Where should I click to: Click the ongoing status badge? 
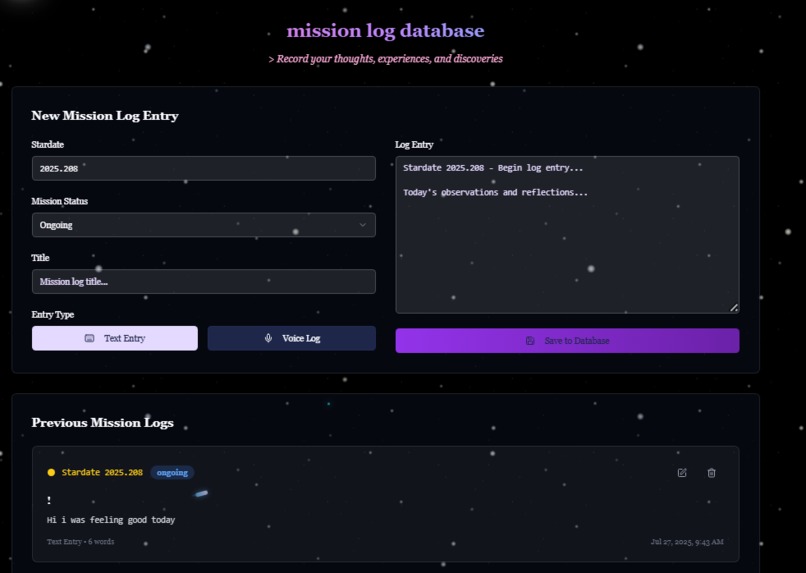click(x=172, y=472)
